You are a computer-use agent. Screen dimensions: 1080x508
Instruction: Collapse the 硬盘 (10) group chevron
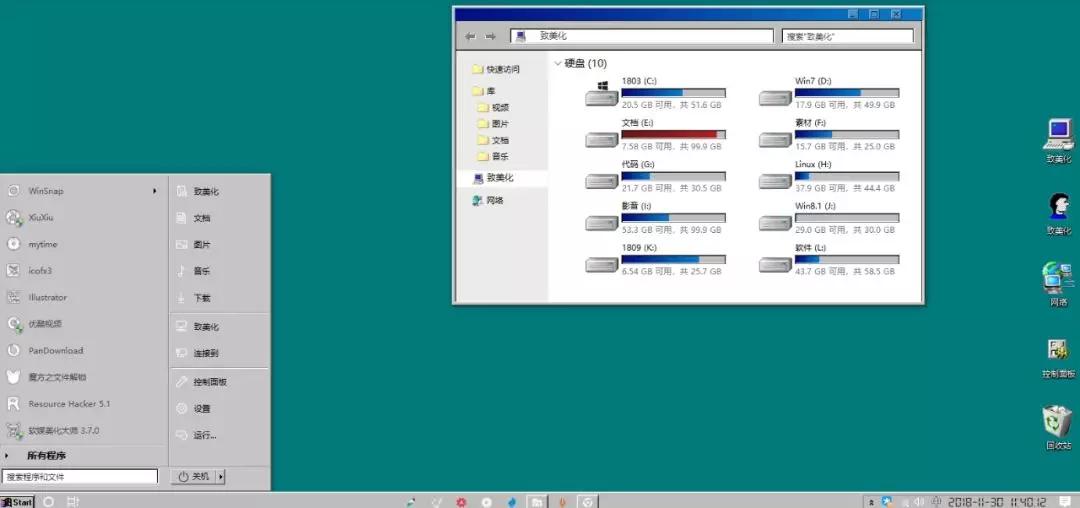557,63
